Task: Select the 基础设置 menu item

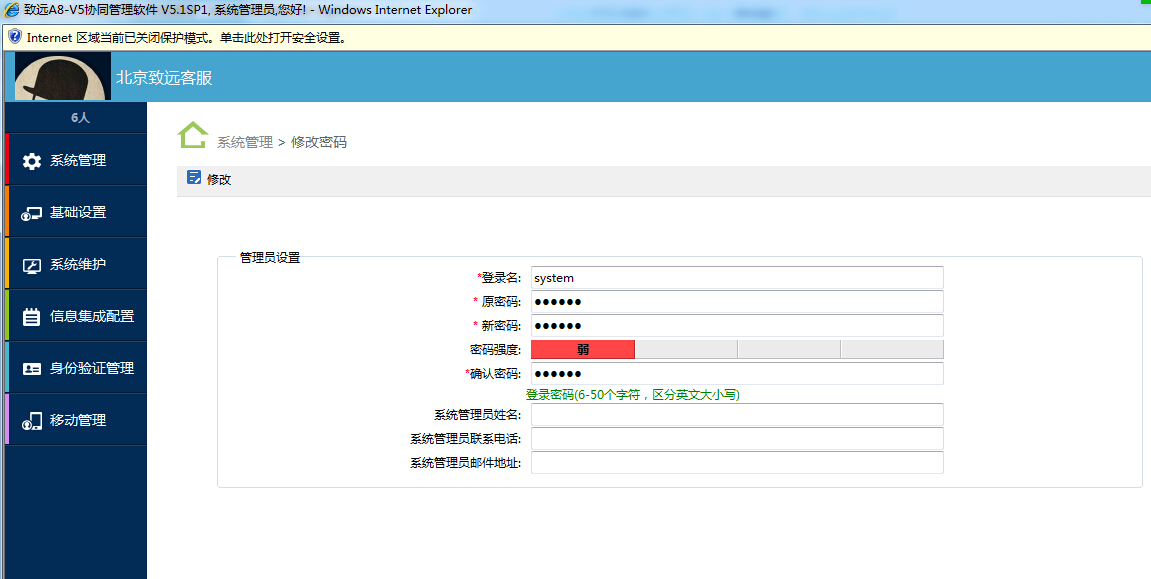Action: tap(78, 213)
